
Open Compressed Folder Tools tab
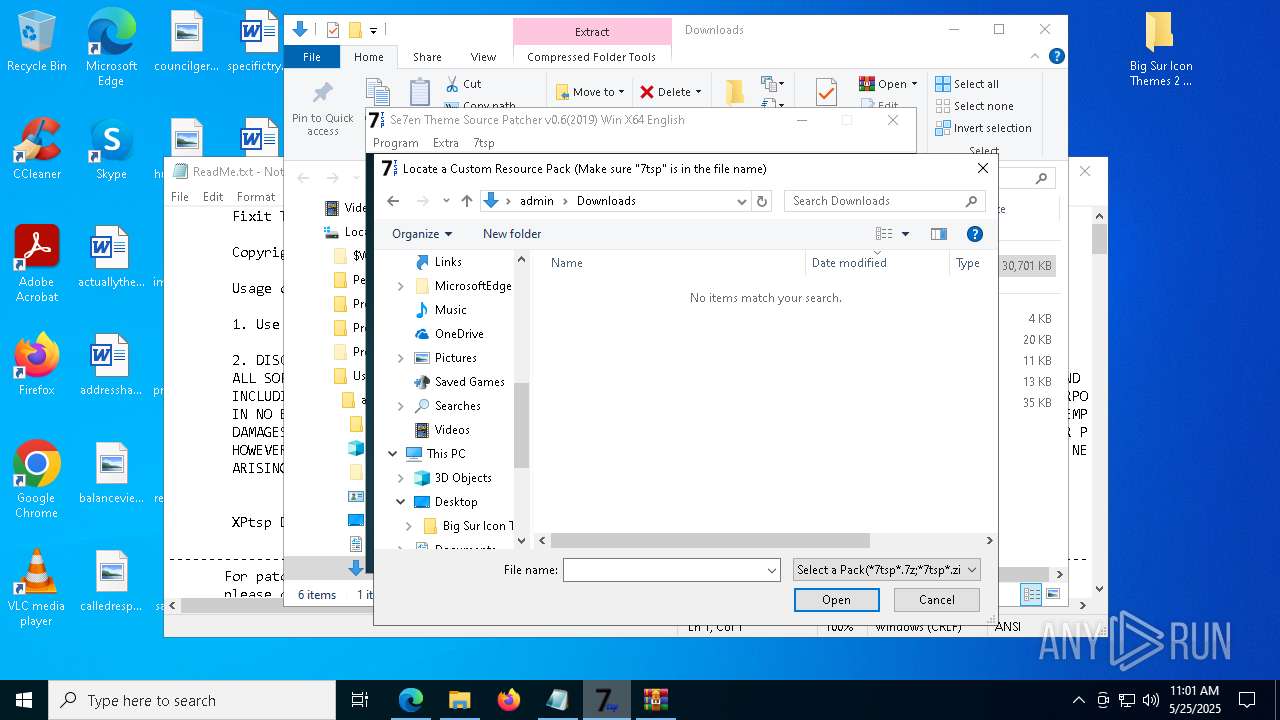[591, 57]
